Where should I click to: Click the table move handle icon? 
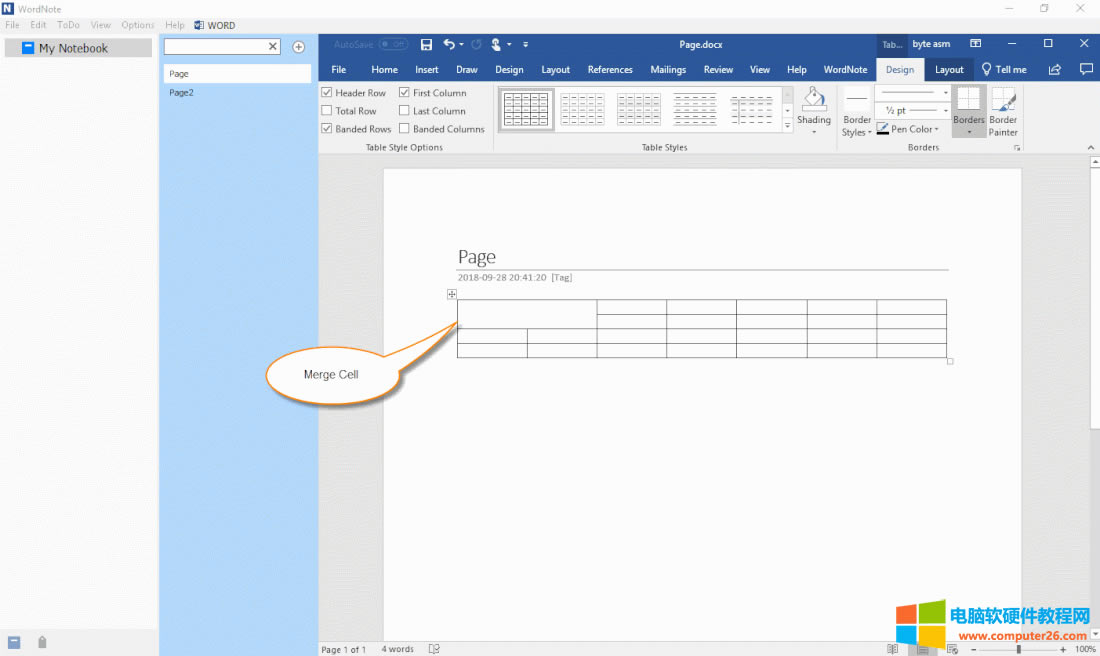452,294
